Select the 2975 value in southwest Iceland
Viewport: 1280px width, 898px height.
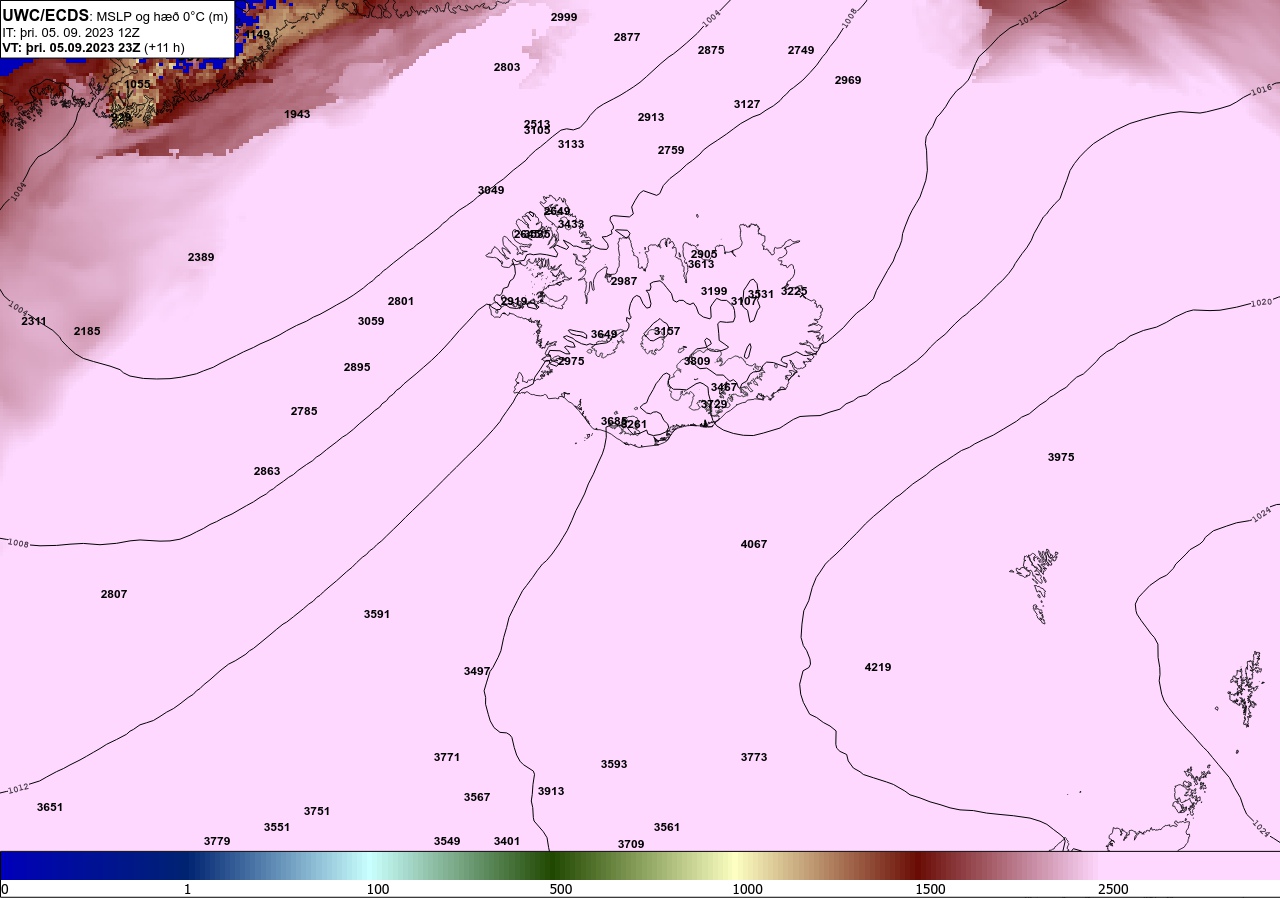571,361
